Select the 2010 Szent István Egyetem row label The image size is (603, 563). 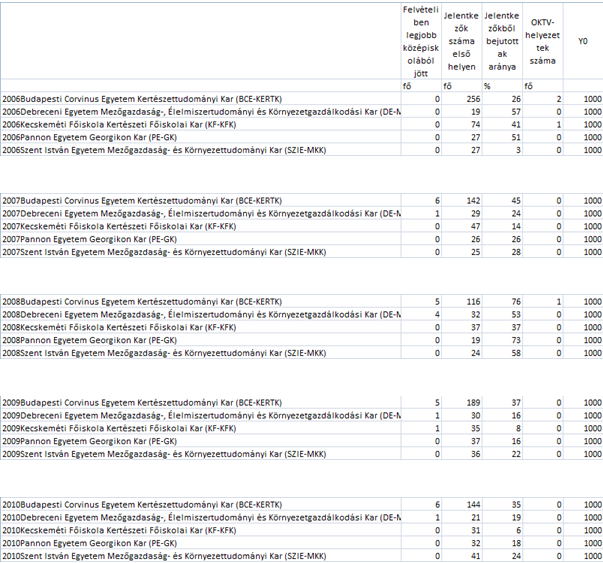pyautogui.click(x=200, y=555)
